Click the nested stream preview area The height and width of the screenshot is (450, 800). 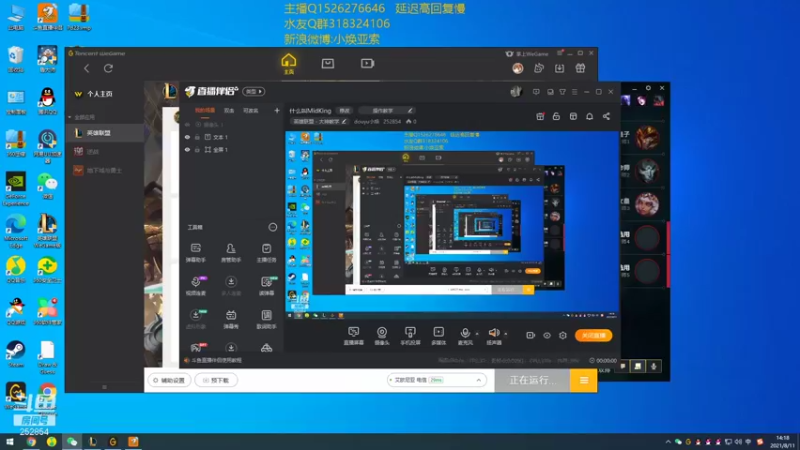[x=452, y=225]
